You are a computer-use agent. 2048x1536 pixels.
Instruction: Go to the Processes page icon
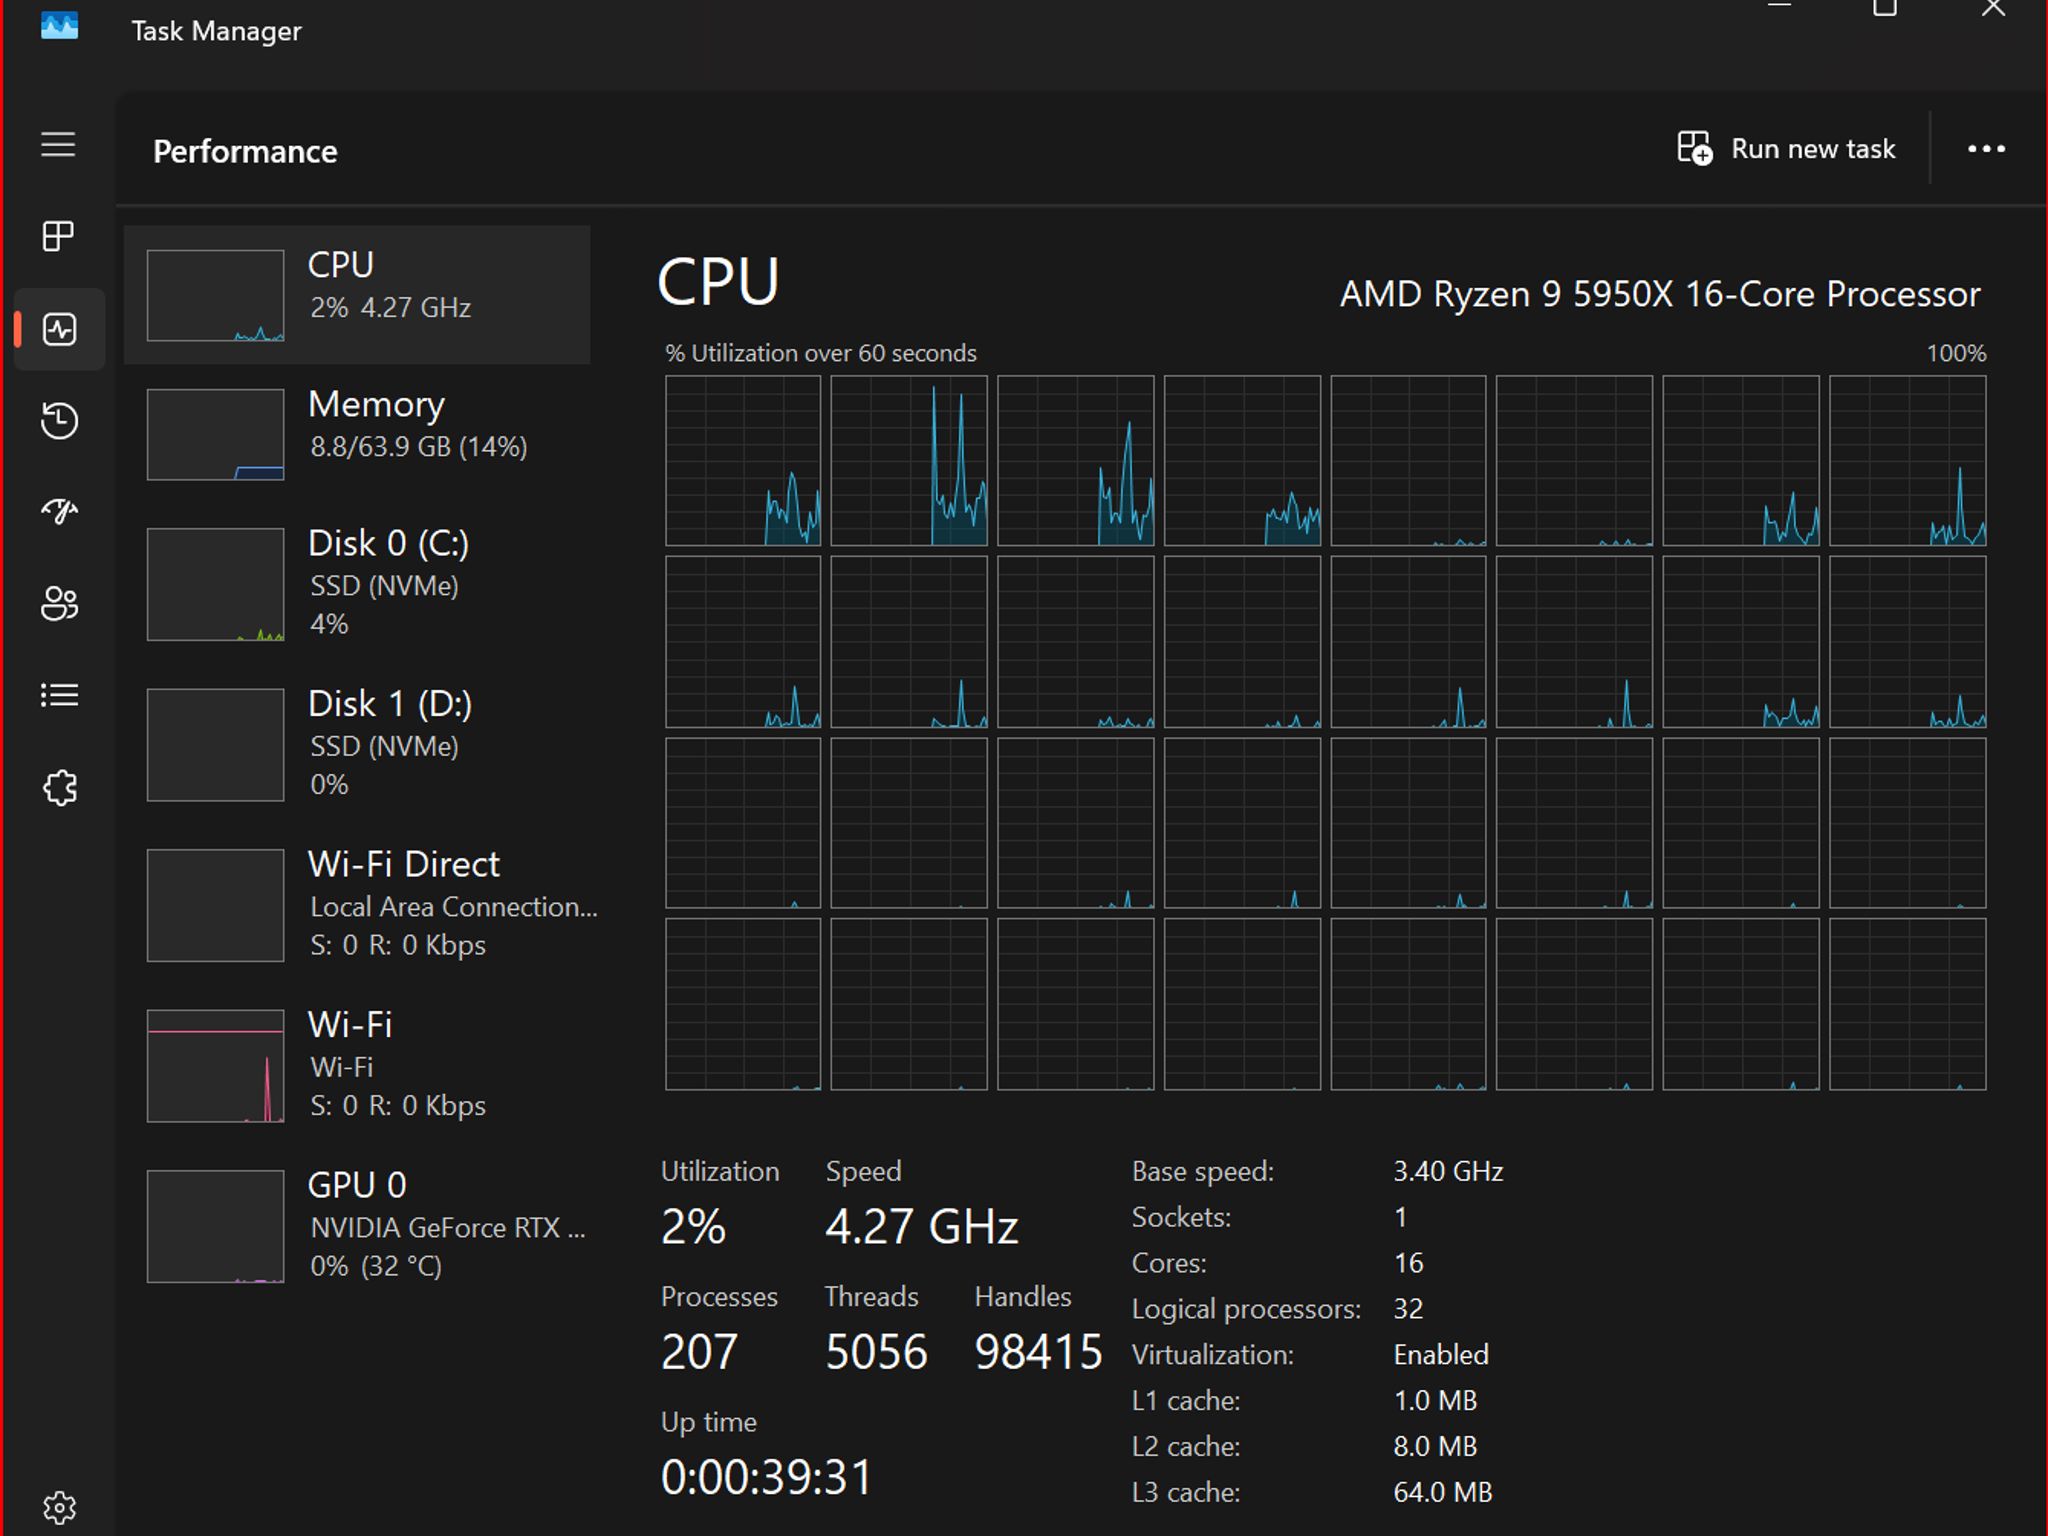(58, 237)
